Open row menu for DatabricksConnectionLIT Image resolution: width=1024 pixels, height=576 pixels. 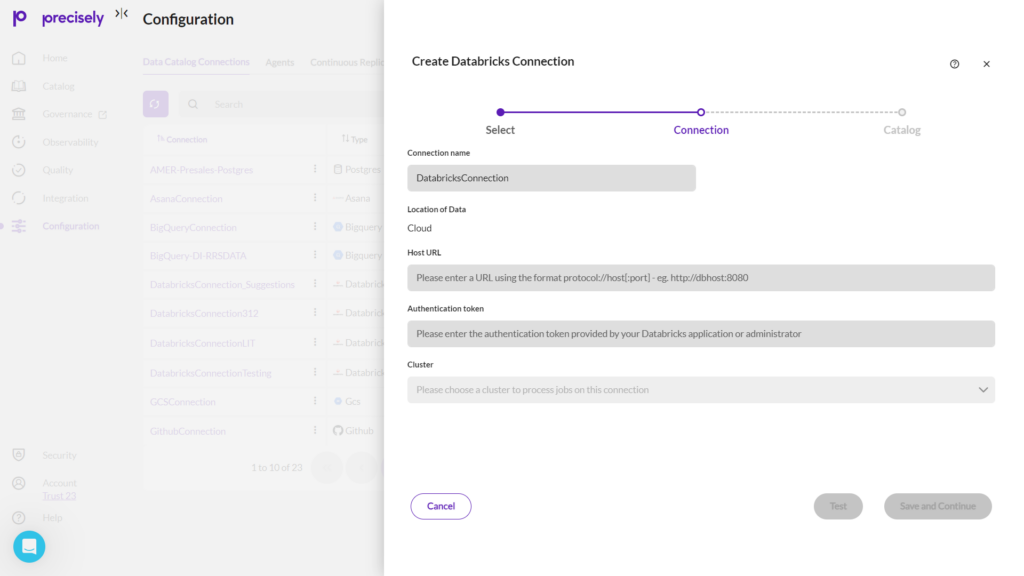[315, 342]
